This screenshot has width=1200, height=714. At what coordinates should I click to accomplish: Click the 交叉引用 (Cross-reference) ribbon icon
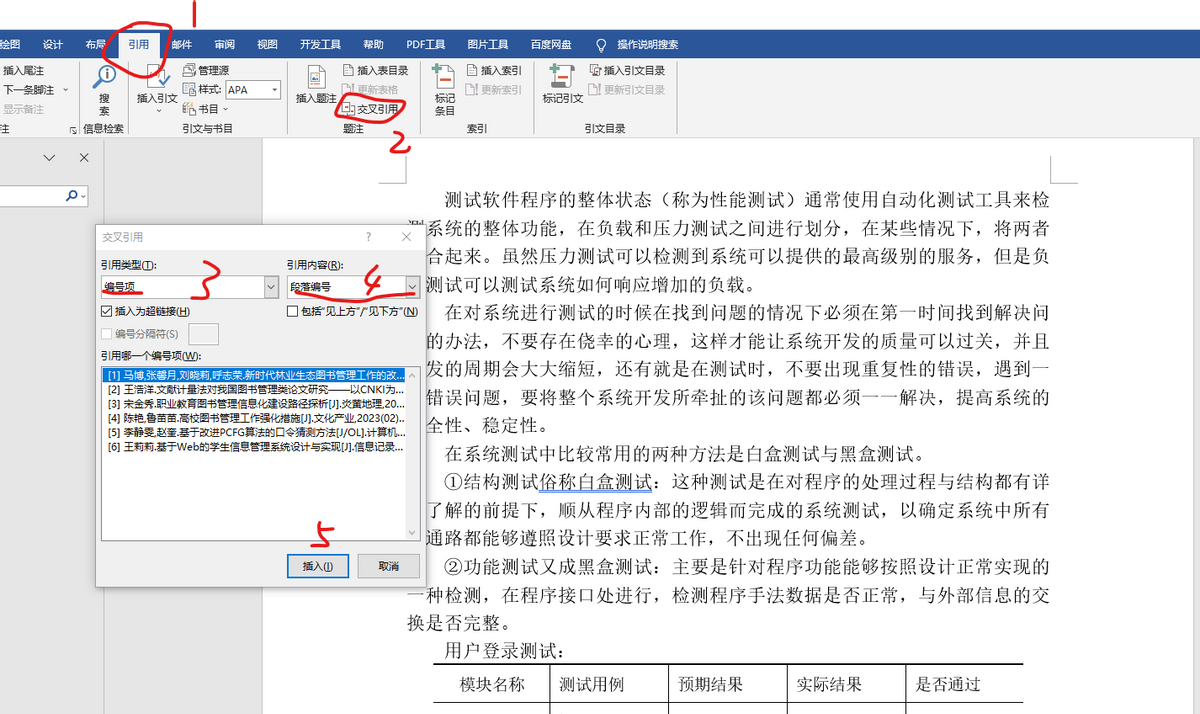[347, 108]
